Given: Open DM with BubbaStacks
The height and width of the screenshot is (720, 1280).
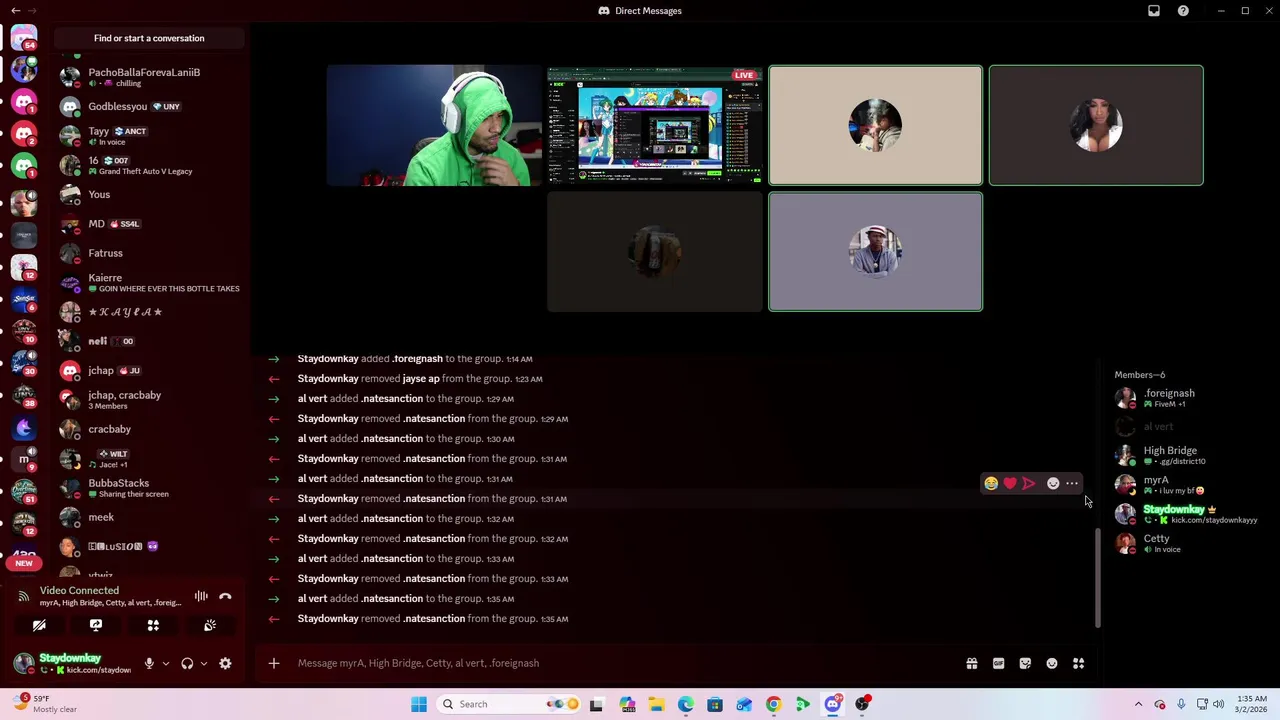Looking at the screenshot, I should pos(150,488).
